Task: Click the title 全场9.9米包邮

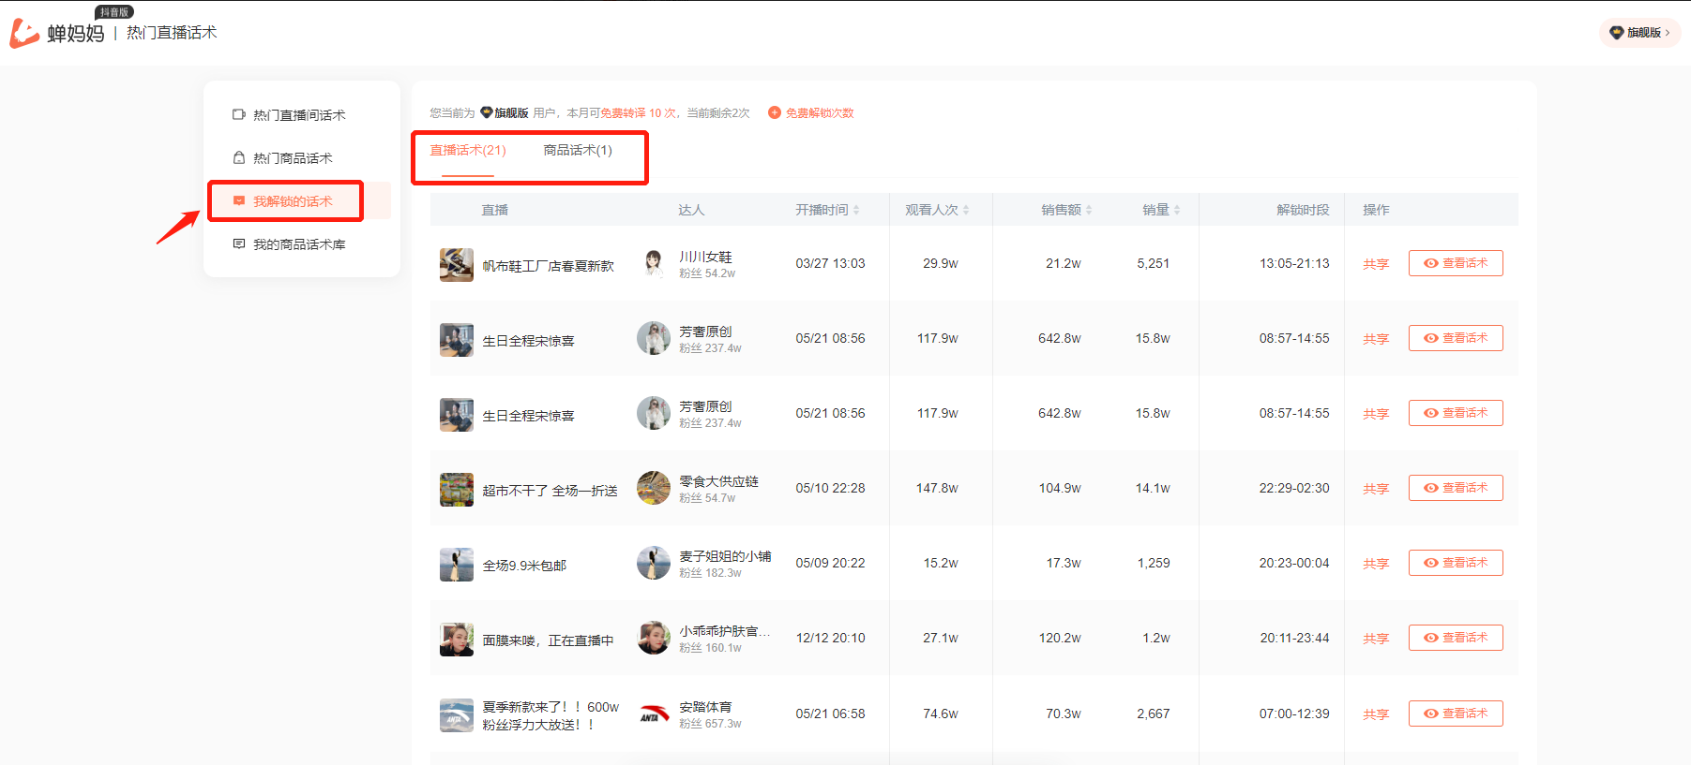Action: pyautogui.click(x=525, y=566)
